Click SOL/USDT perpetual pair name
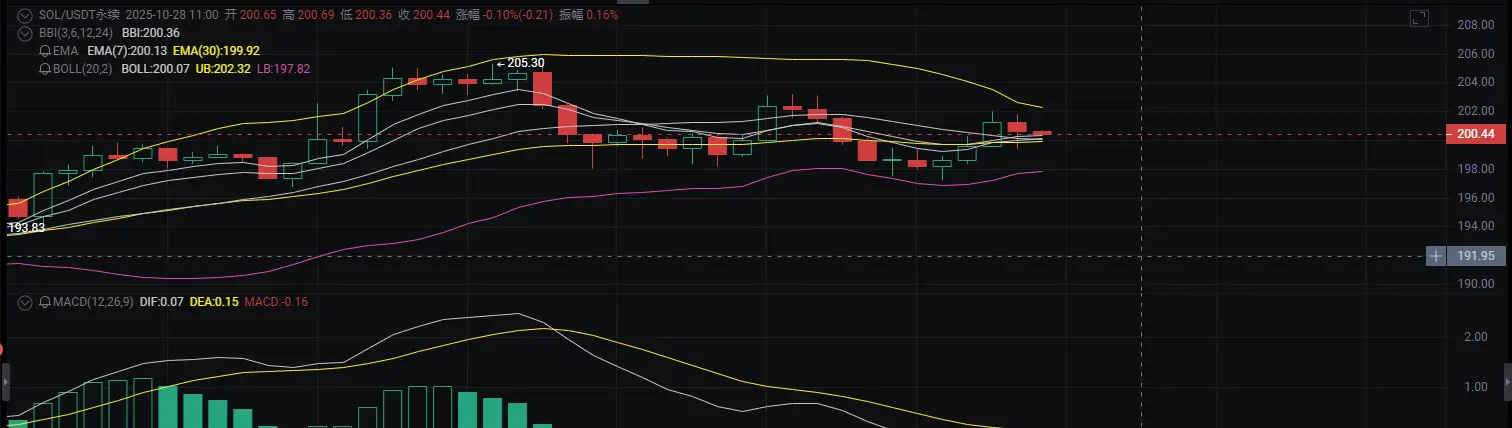The image size is (1512, 428). click(79, 16)
